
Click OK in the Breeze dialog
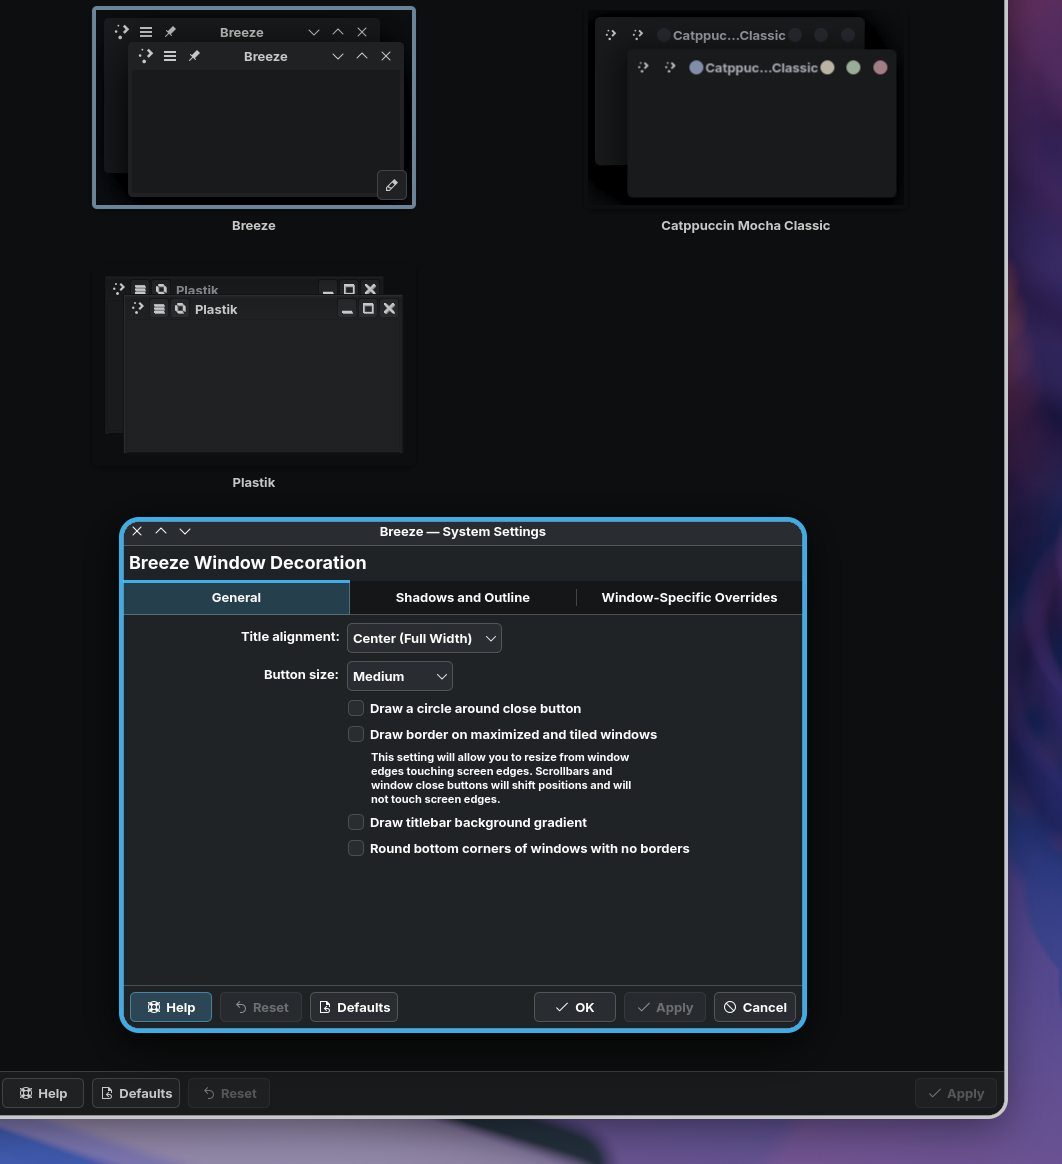574,1007
